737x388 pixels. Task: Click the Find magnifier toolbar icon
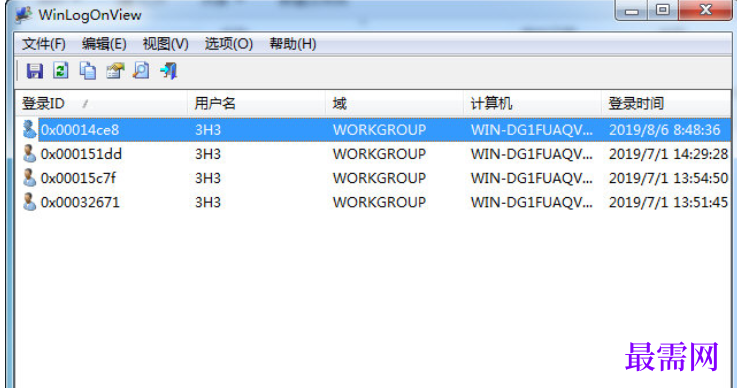[x=141, y=71]
